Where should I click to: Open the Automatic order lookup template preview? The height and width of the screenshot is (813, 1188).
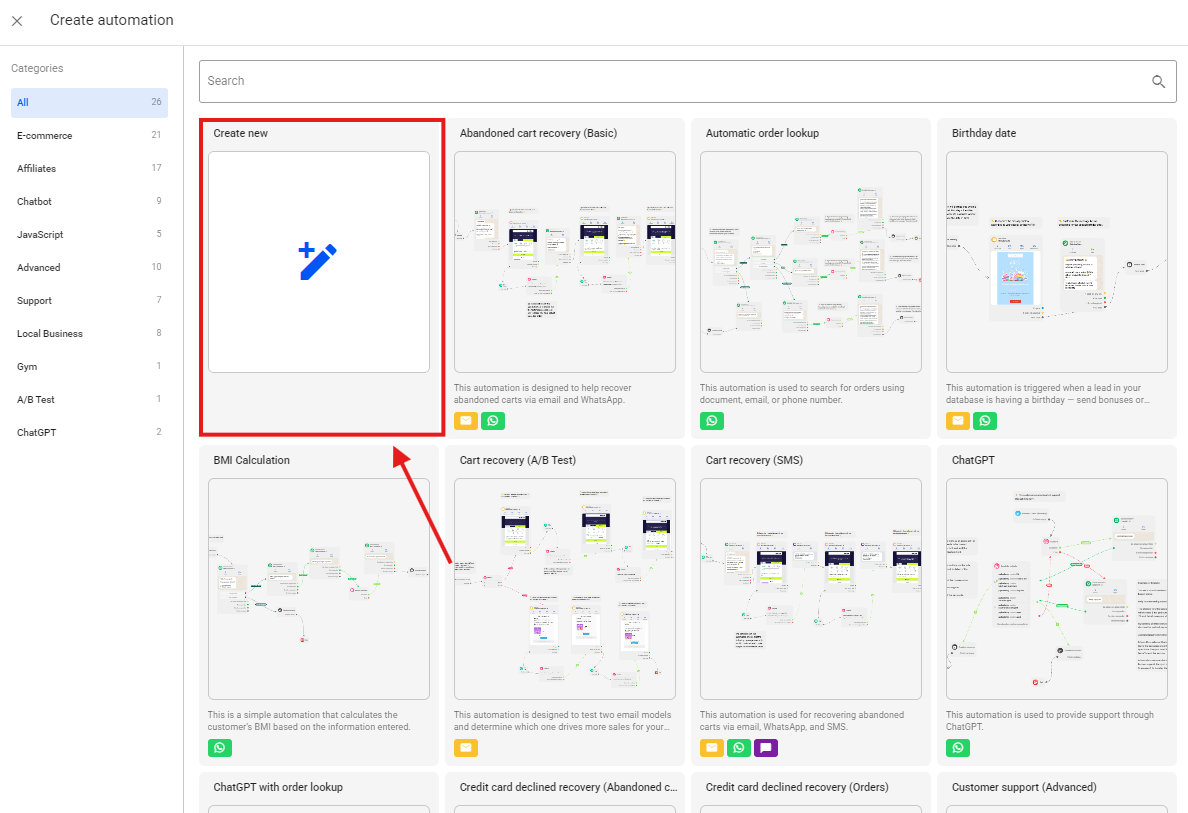coord(810,262)
